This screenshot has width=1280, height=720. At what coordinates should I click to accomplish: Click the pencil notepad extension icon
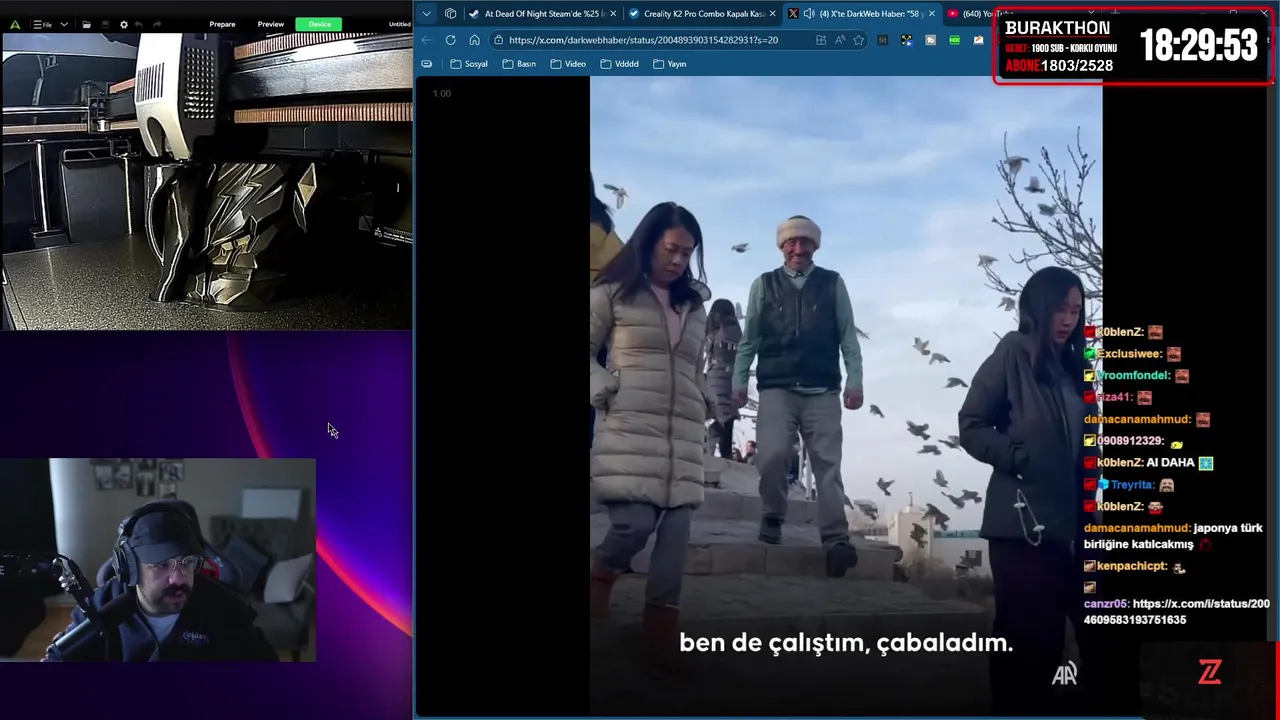(x=978, y=40)
